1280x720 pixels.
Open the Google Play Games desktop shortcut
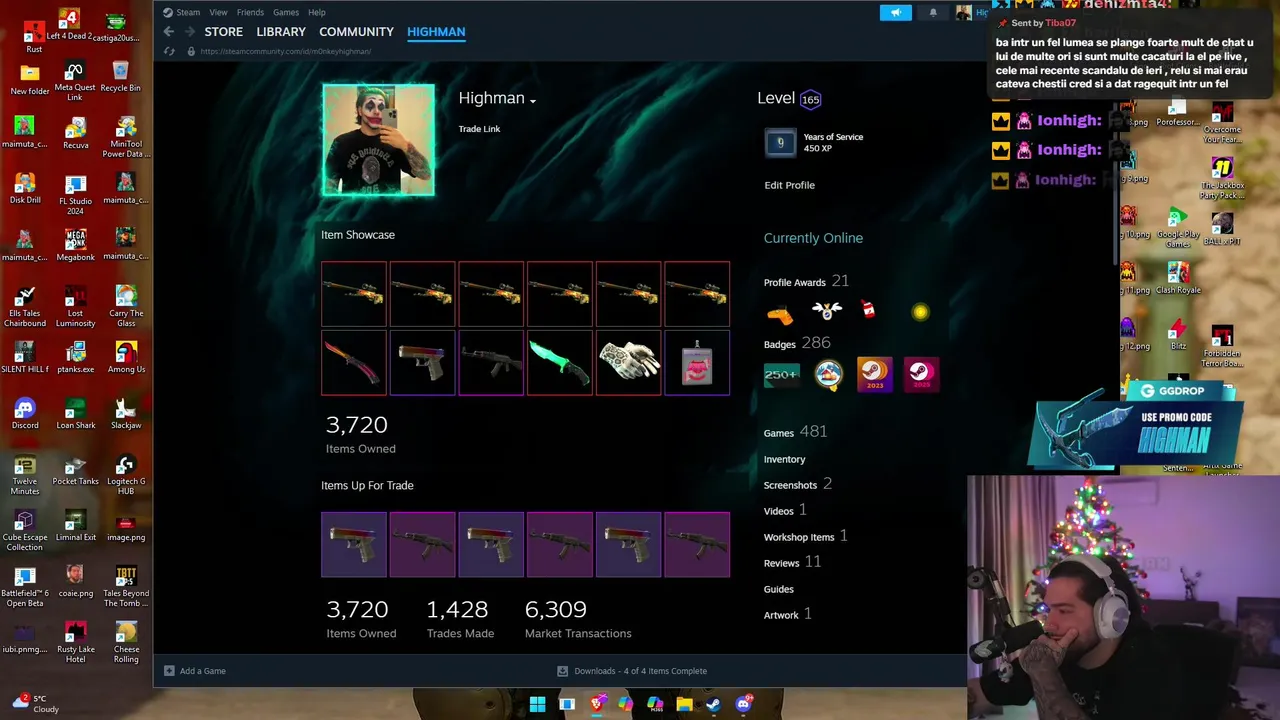tap(1178, 228)
